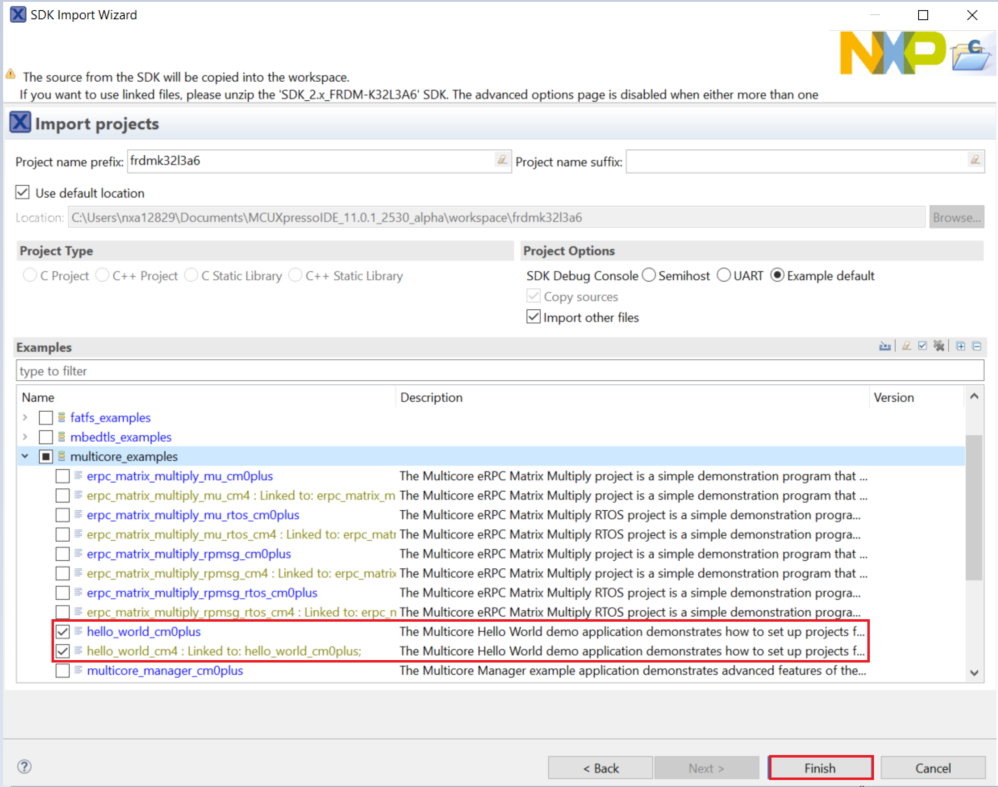Click the import from archive icon in Examples toolbar
This screenshot has height=787, width=998.
[885, 347]
